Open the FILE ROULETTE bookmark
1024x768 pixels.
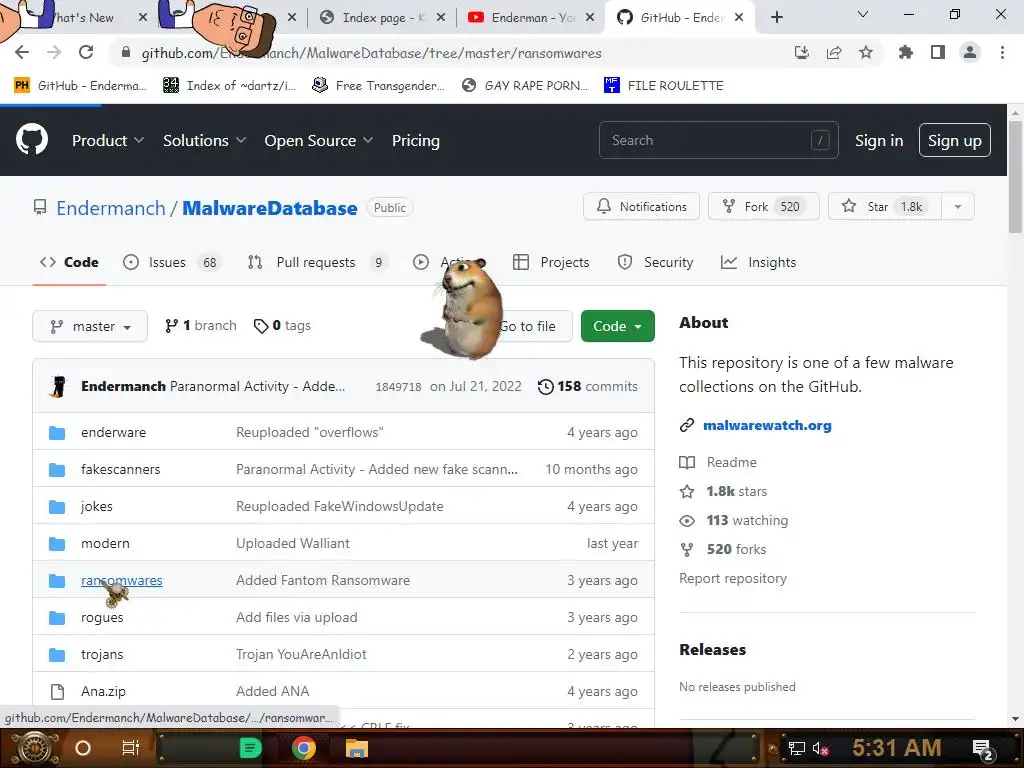[x=664, y=85]
